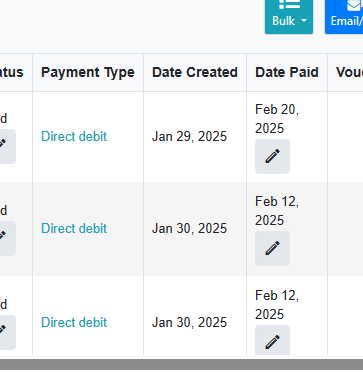Open Direct debit link in bottom row
The width and height of the screenshot is (363, 372).
point(74,322)
